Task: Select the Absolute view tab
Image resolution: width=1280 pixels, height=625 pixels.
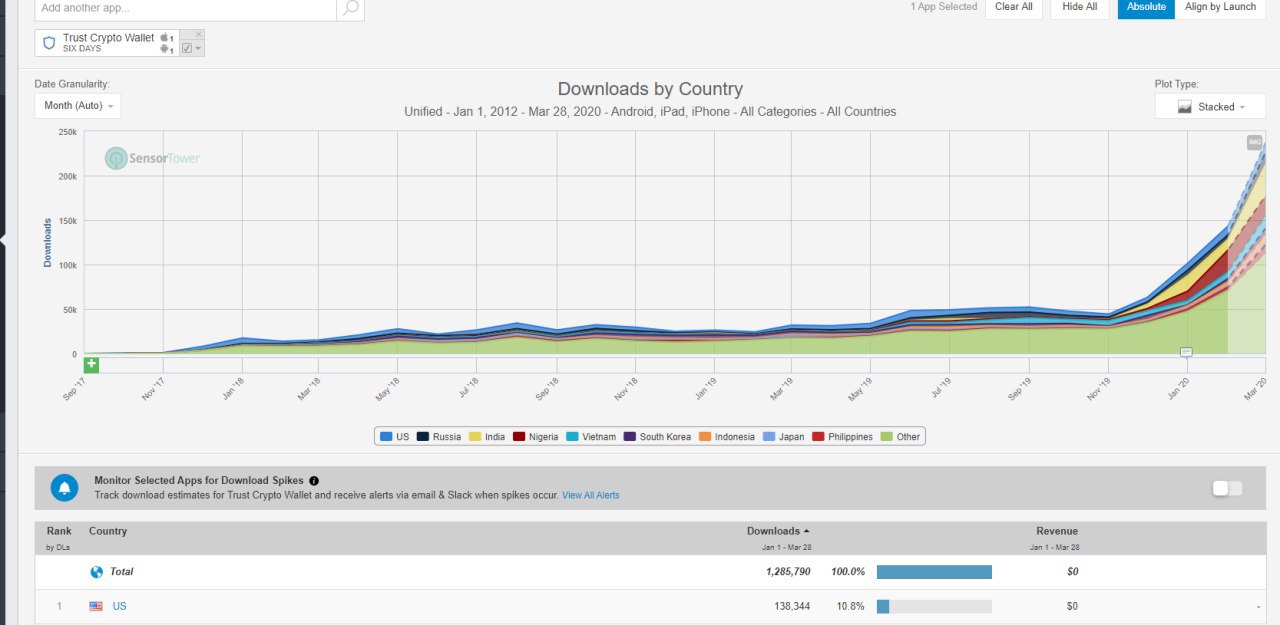Action: tap(1146, 7)
